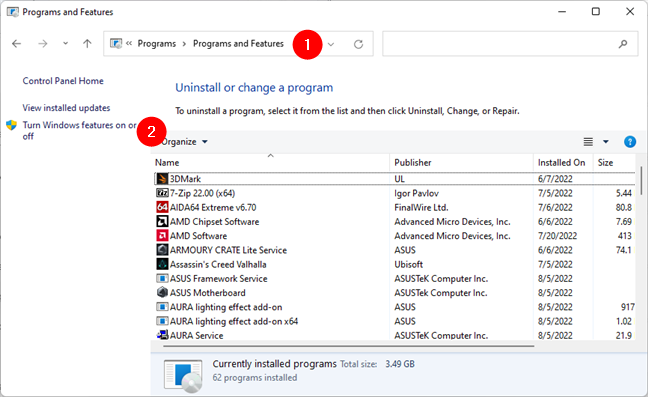648x397 pixels.
Task: Click the breadcrumb overflow double chevron
Action: click(129, 43)
